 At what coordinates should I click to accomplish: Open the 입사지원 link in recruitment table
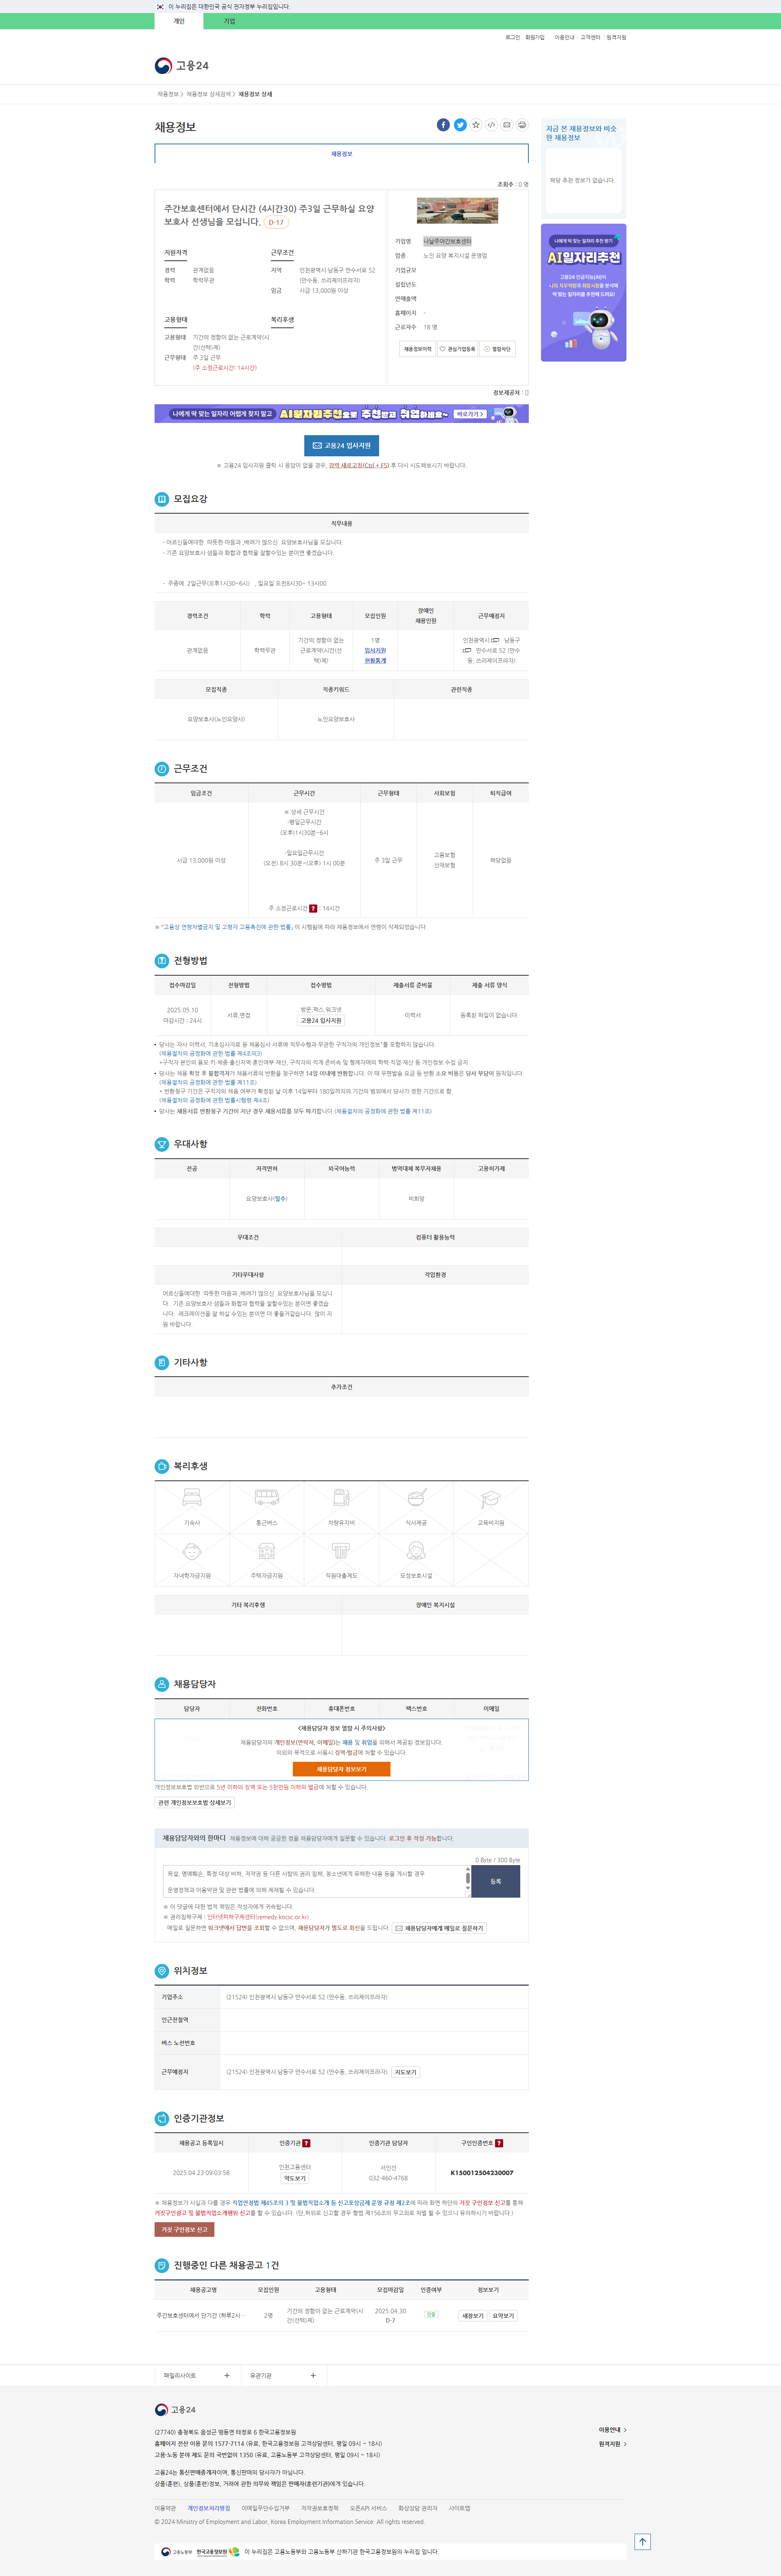(375, 650)
